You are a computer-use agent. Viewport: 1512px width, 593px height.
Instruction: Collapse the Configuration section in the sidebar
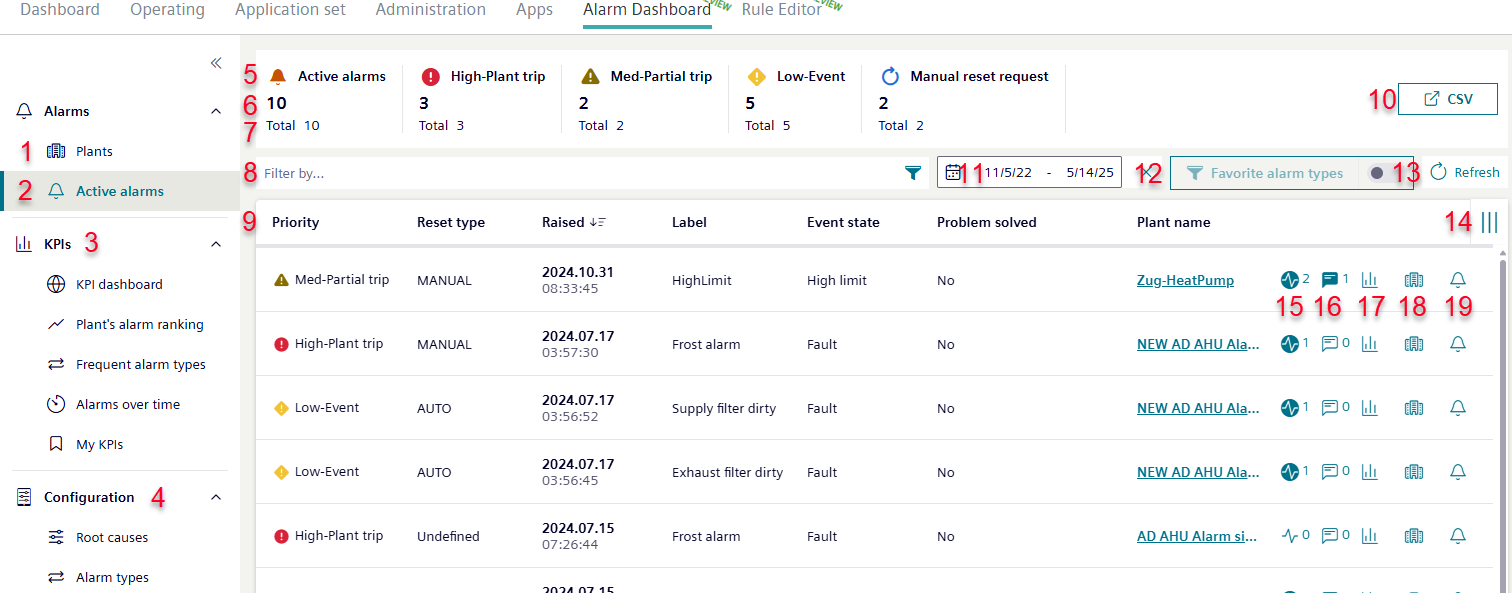[216, 497]
